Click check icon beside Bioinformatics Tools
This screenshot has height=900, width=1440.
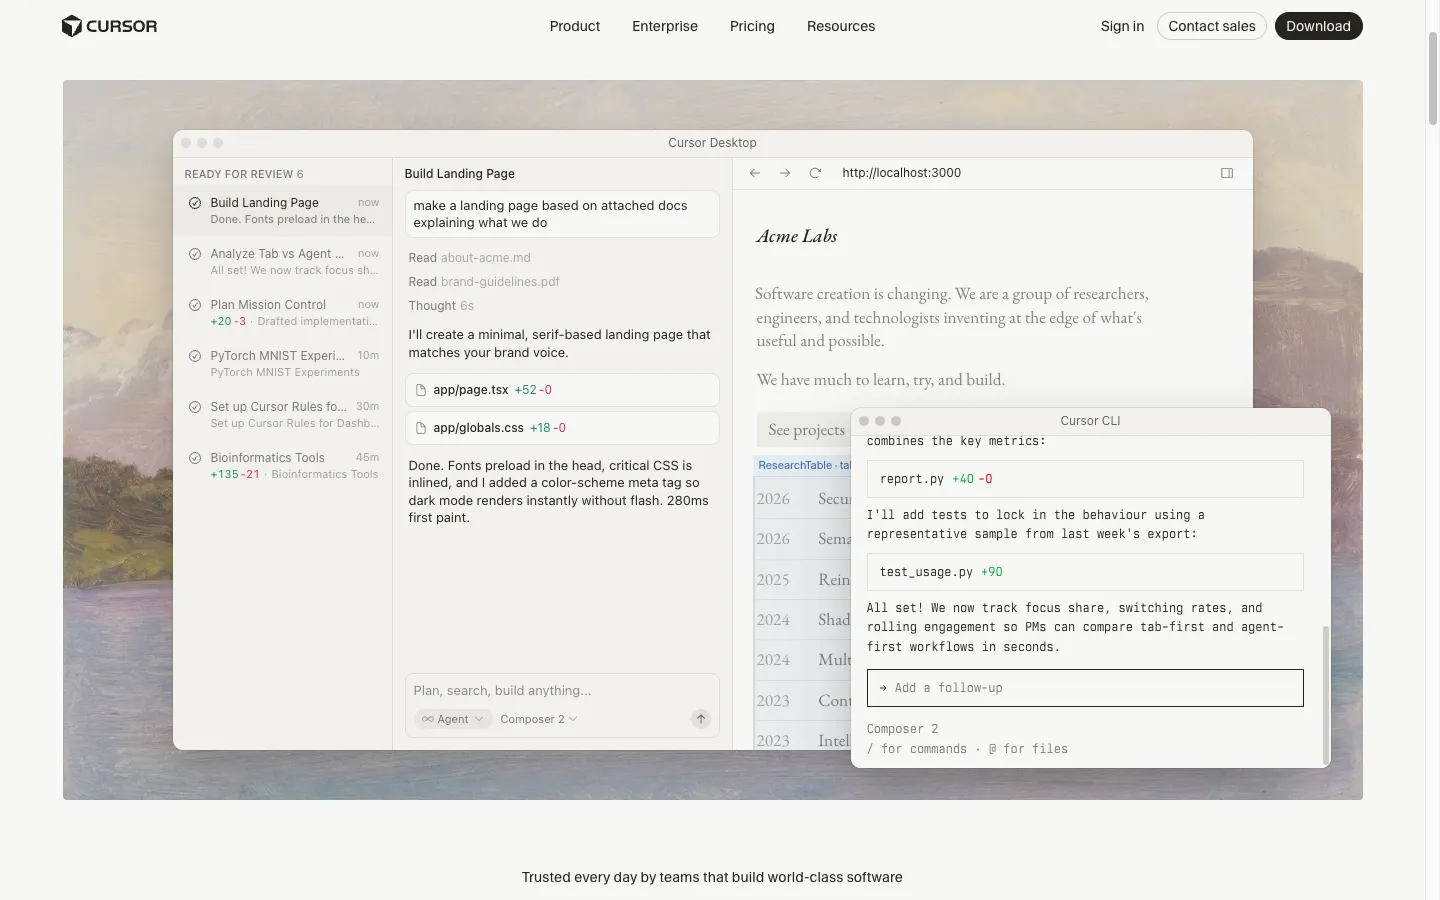click(x=195, y=458)
